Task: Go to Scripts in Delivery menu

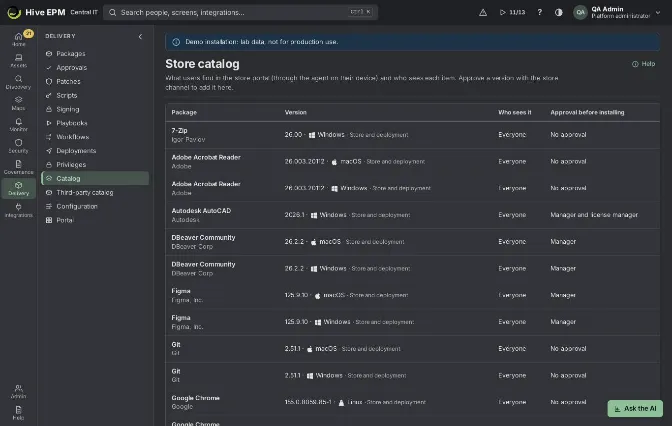Action: [x=95, y=95]
